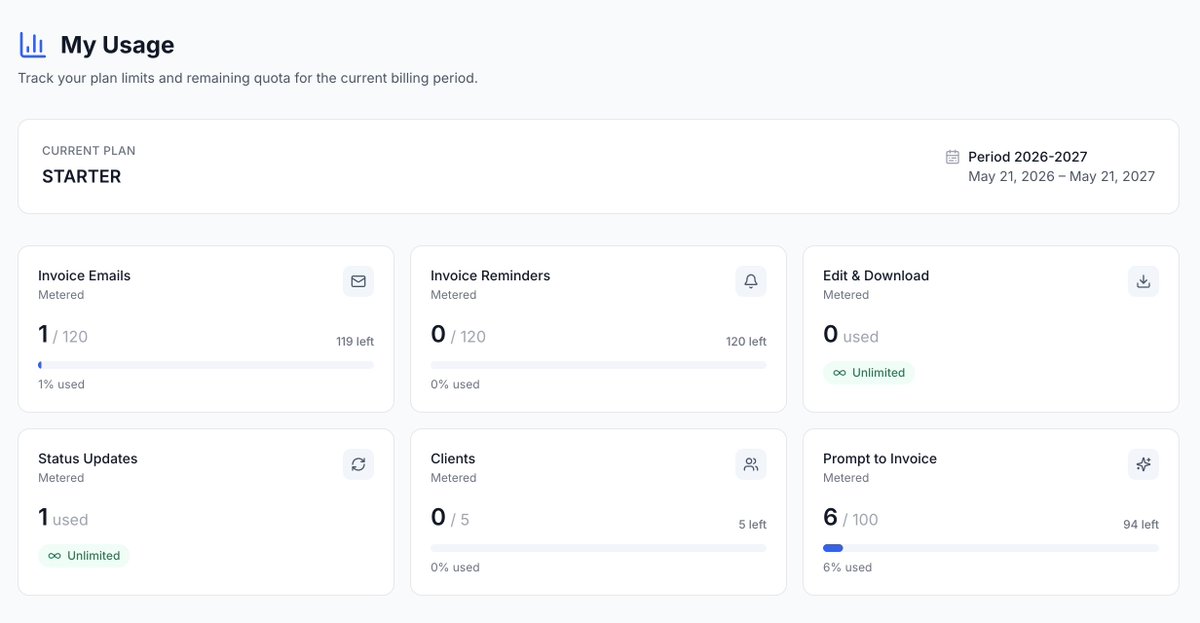The width and height of the screenshot is (1200, 623).
Task: Click the bar chart icon beside My Usage
Action: [33, 45]
